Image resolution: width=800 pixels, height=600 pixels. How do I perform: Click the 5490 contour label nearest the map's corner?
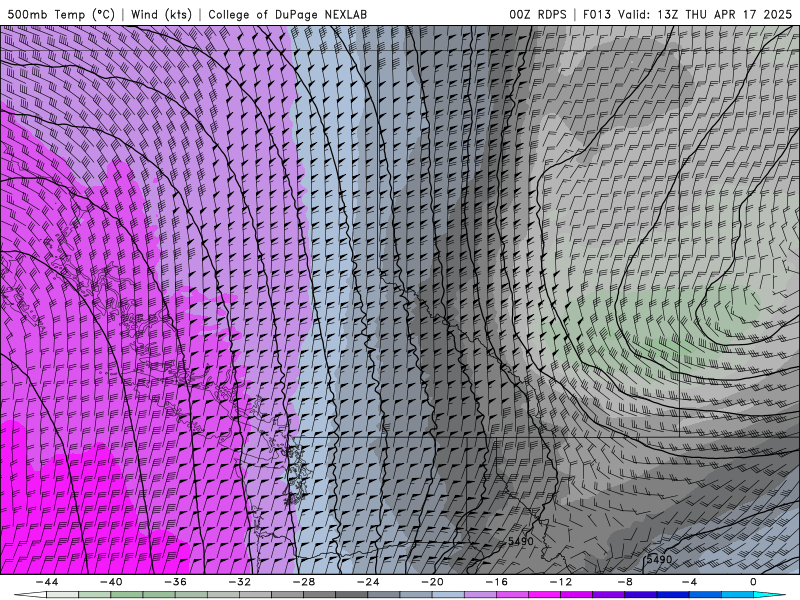click(x=659, y=560)
